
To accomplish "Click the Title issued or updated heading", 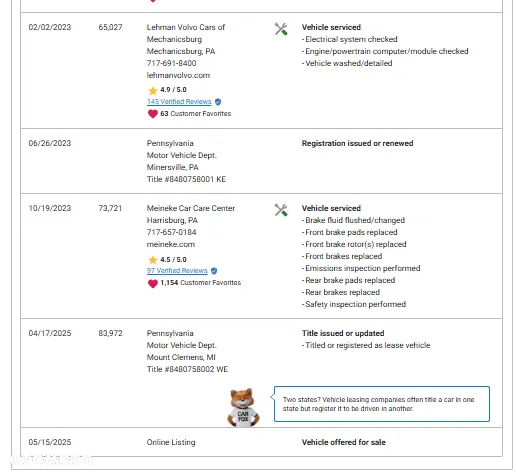I will click(x=343, y=333).
